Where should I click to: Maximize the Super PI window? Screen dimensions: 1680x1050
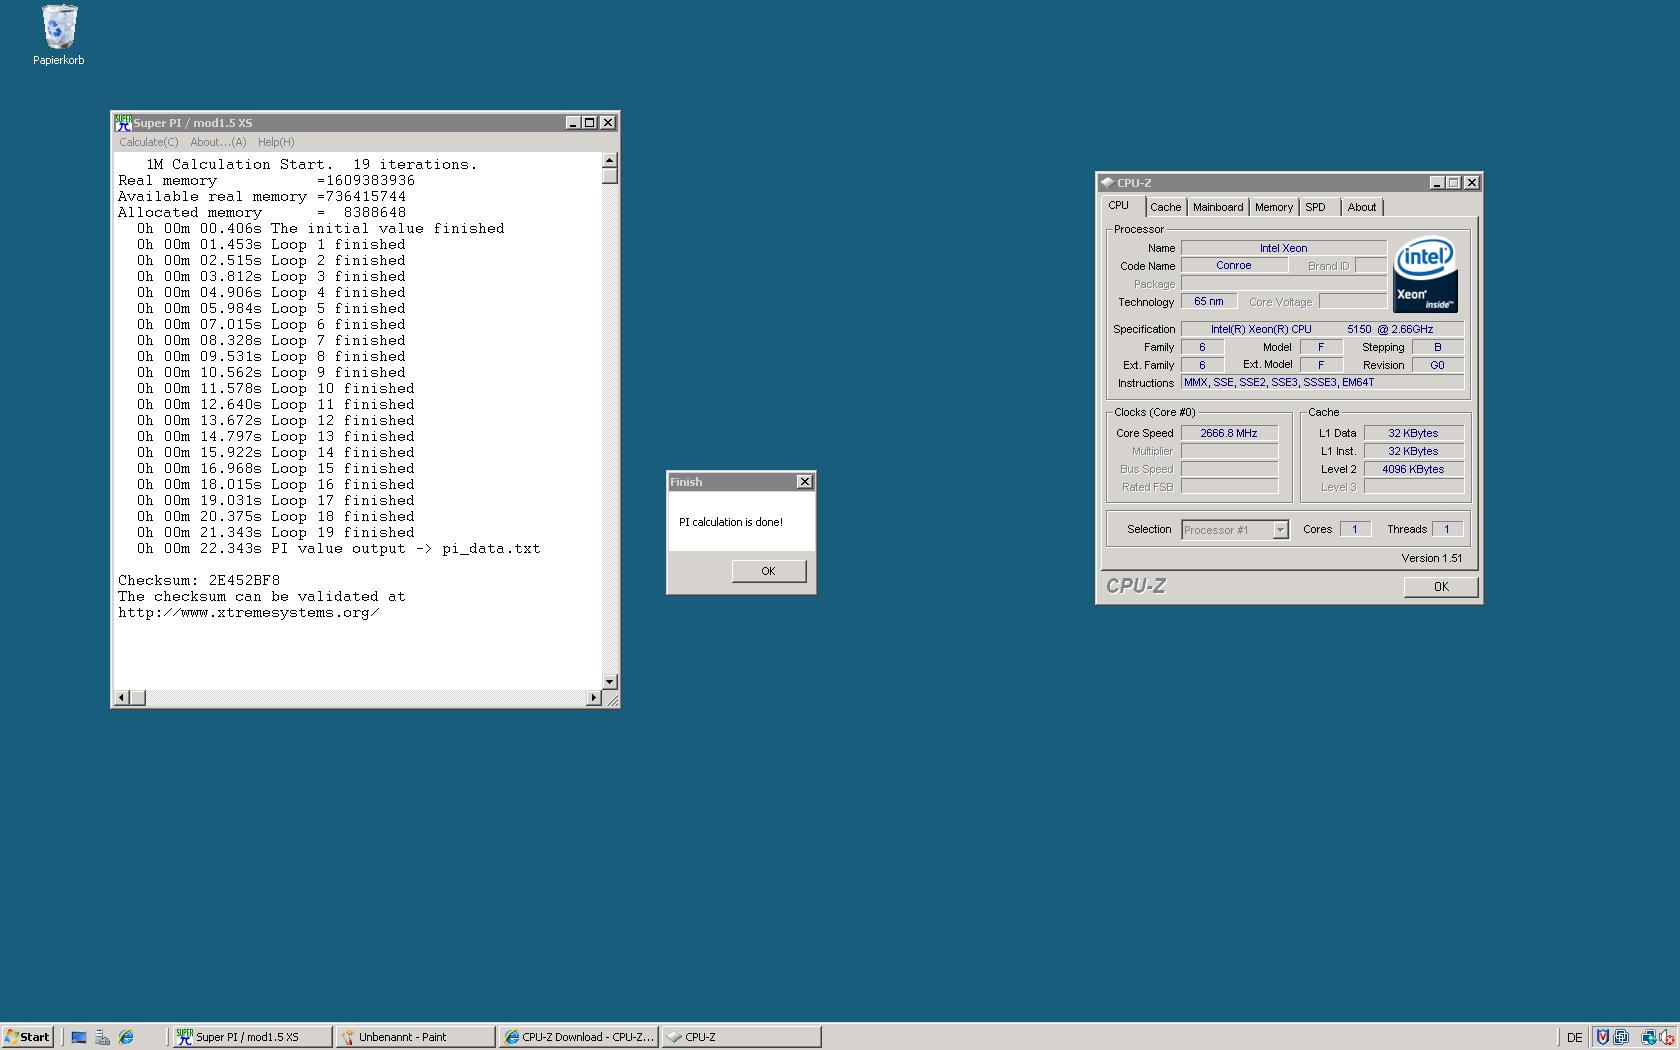[x=590, y=123]
